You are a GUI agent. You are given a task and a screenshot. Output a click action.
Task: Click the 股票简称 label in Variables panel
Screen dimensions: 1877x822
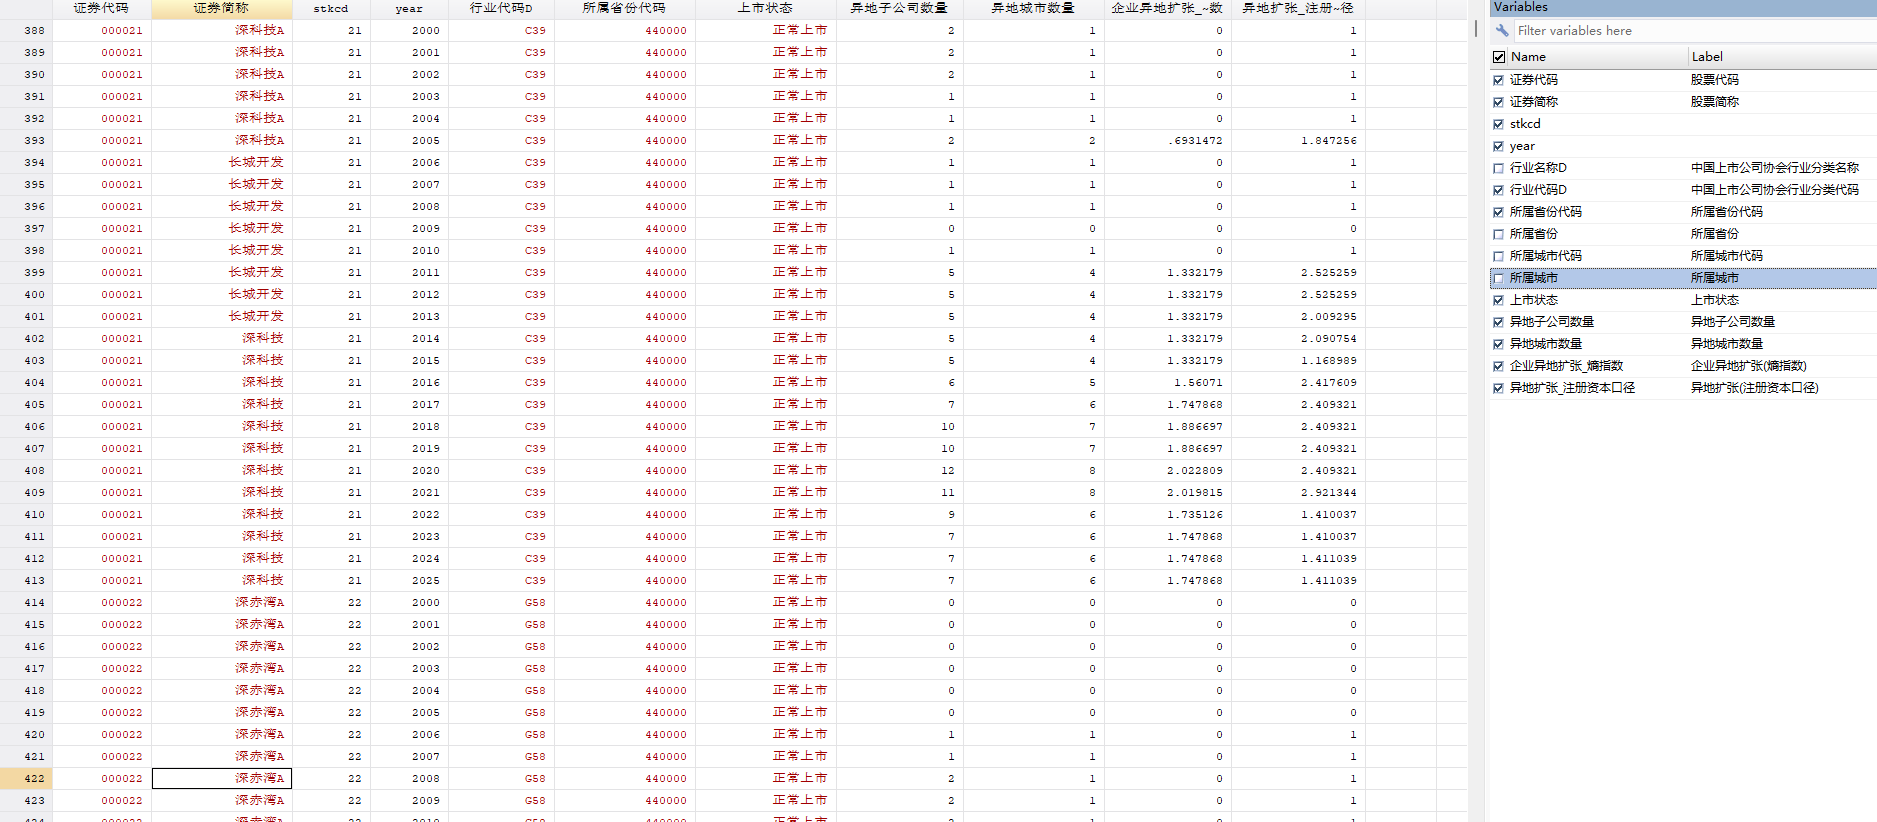(1715, 102)
